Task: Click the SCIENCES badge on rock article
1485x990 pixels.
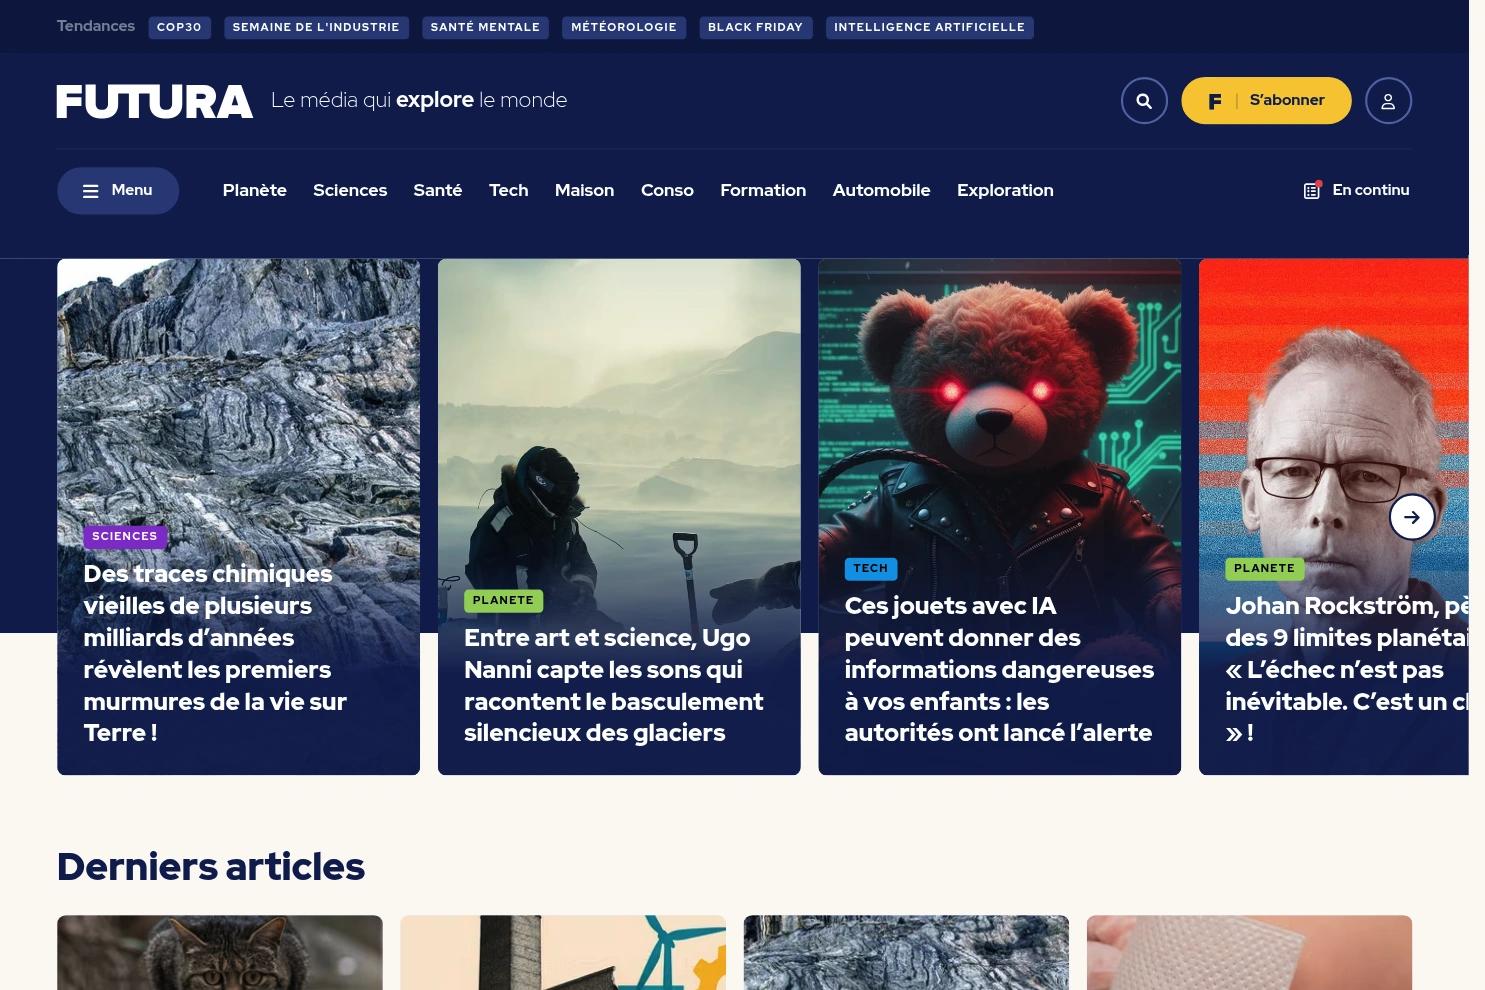Action: pyautogui.click(x=125, y=537)
